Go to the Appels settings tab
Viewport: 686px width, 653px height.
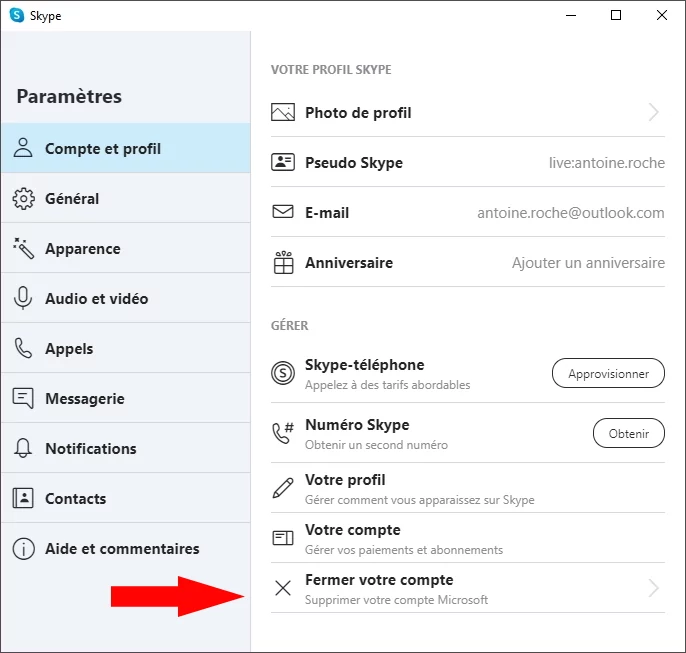point(126,349)
